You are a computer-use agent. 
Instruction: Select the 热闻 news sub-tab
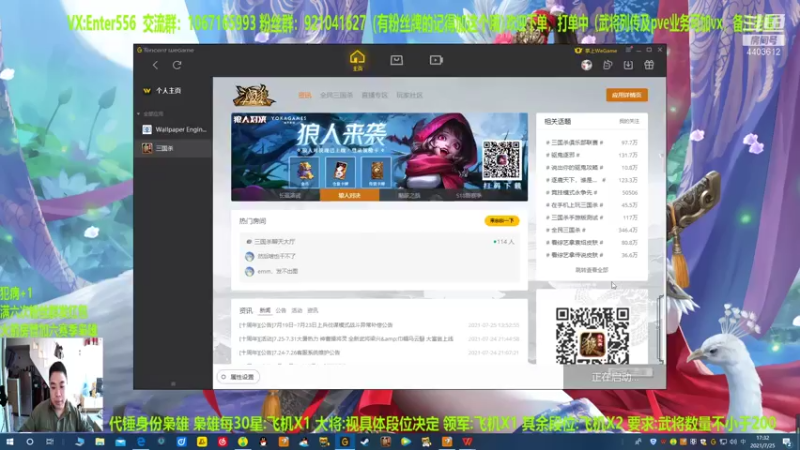click(265, 310)
